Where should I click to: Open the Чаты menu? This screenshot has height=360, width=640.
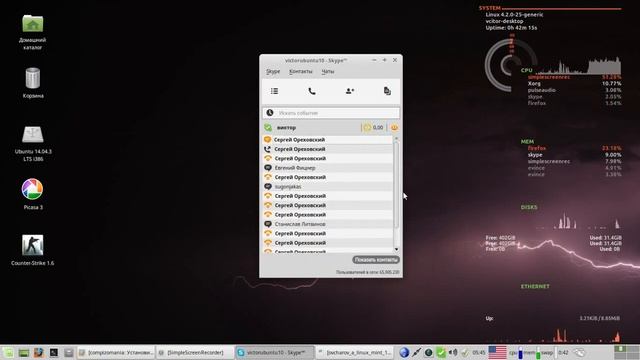(x=328, y=71)
